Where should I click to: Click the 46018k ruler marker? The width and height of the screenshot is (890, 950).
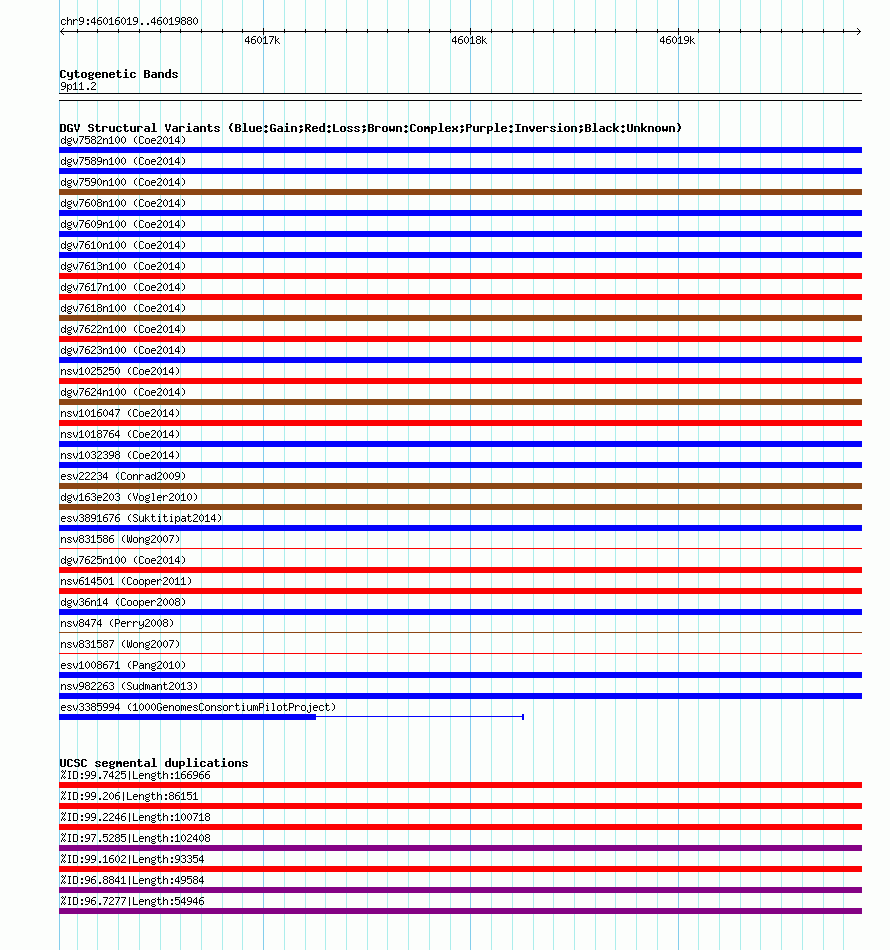click(470, 41)
